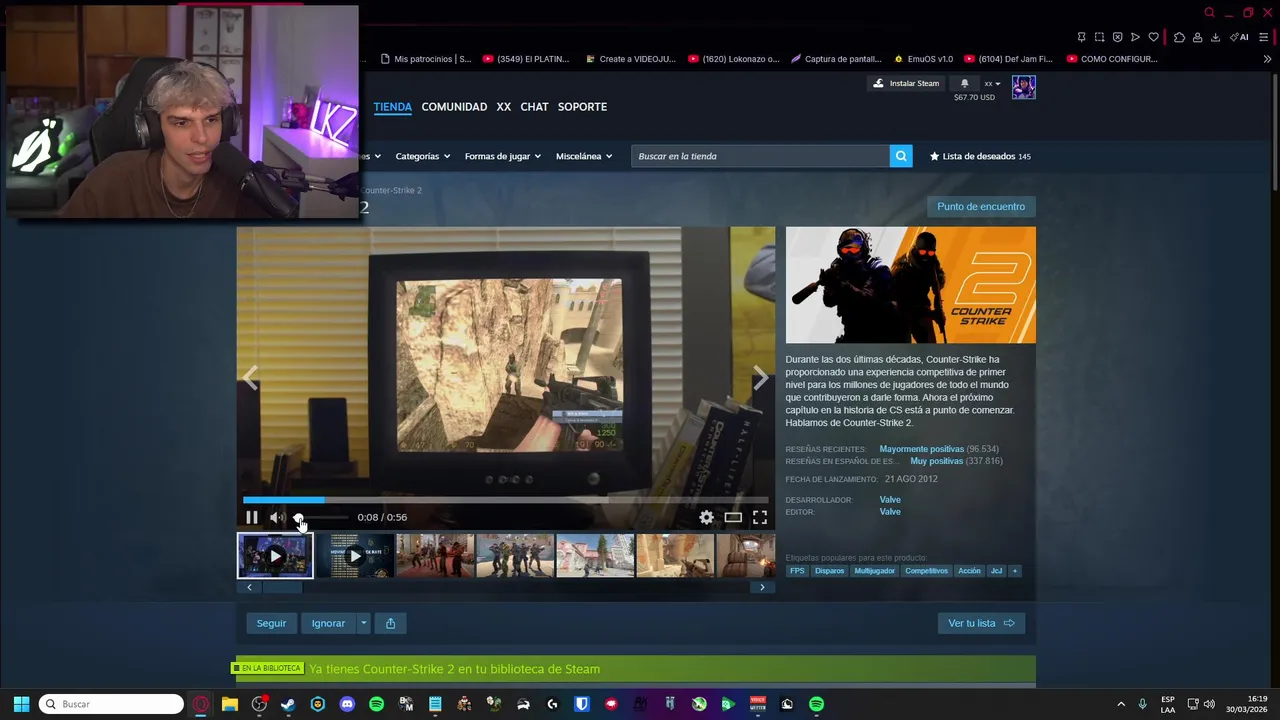This screenshot has height=720, width=1280.
Task: Go to previous media with left arrow
Action: point(250,377)
